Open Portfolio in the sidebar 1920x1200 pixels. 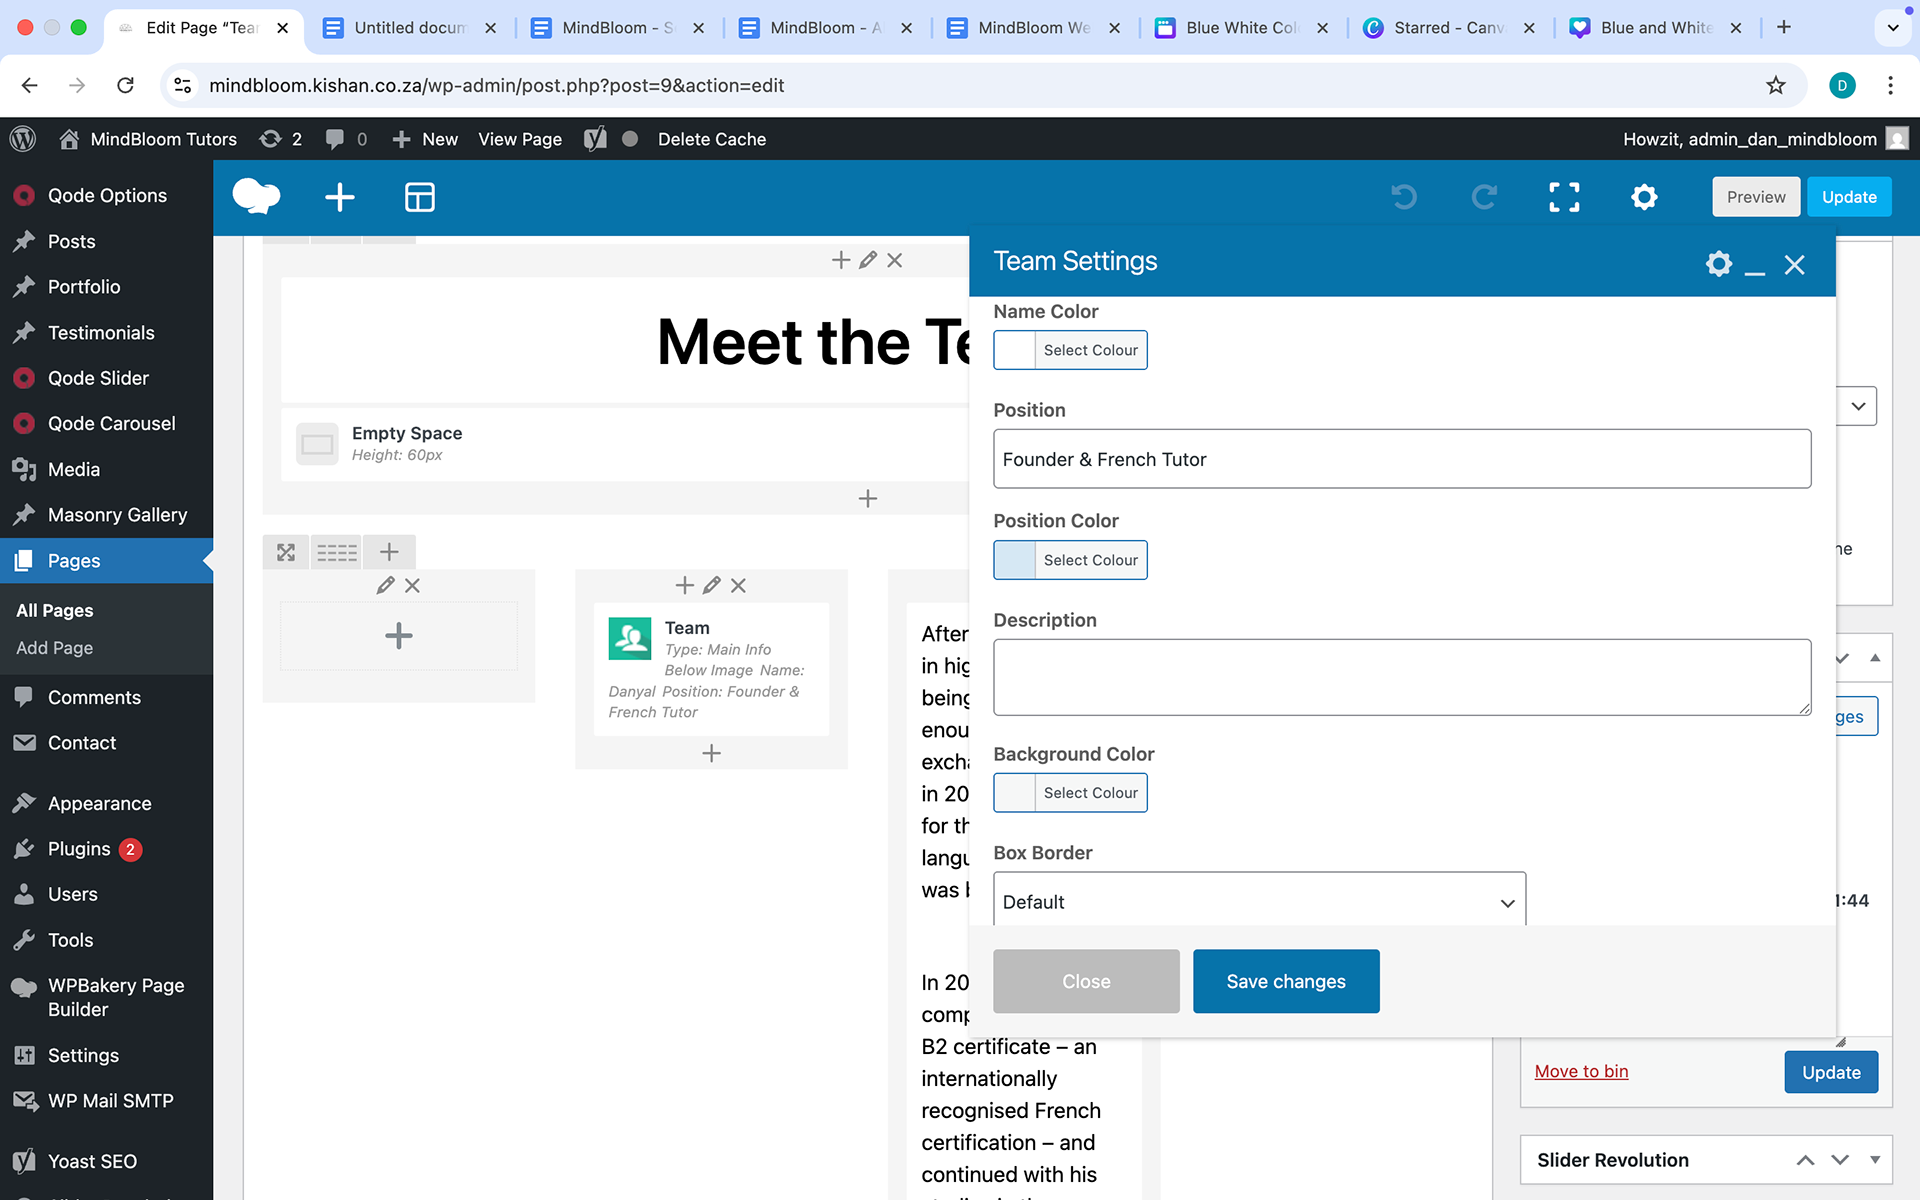pos(84,287)
